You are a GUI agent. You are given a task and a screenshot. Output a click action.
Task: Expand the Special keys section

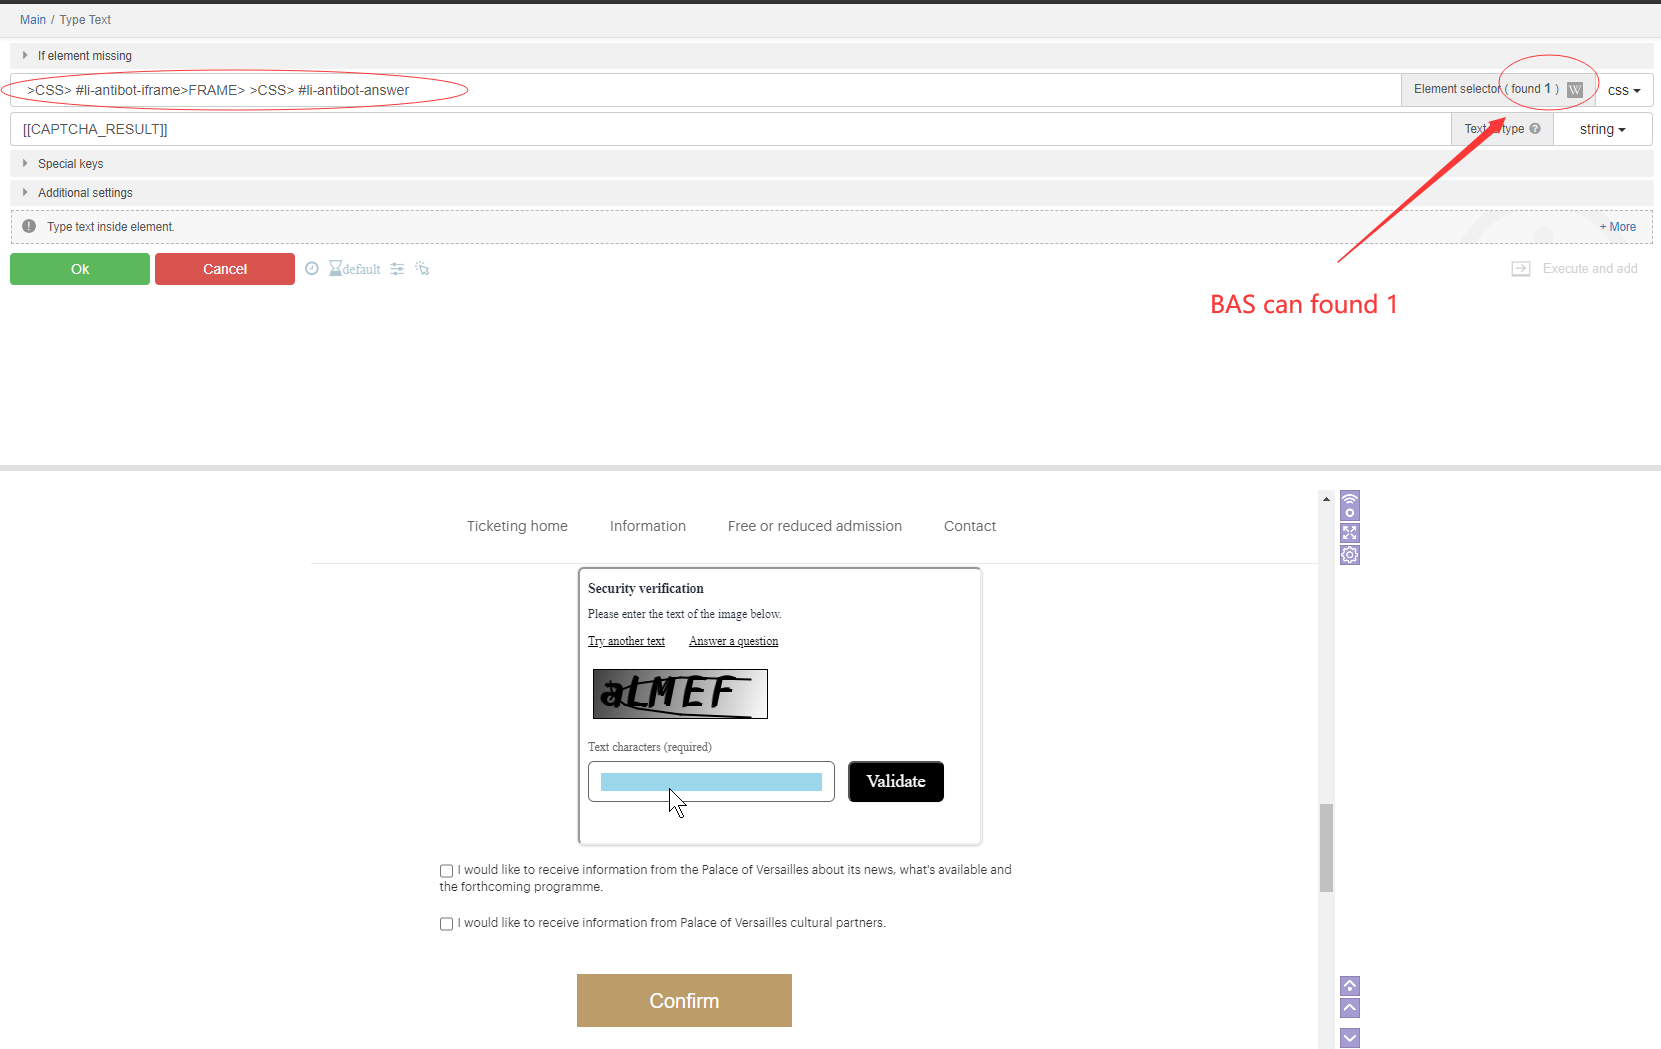tap(70, 164)
